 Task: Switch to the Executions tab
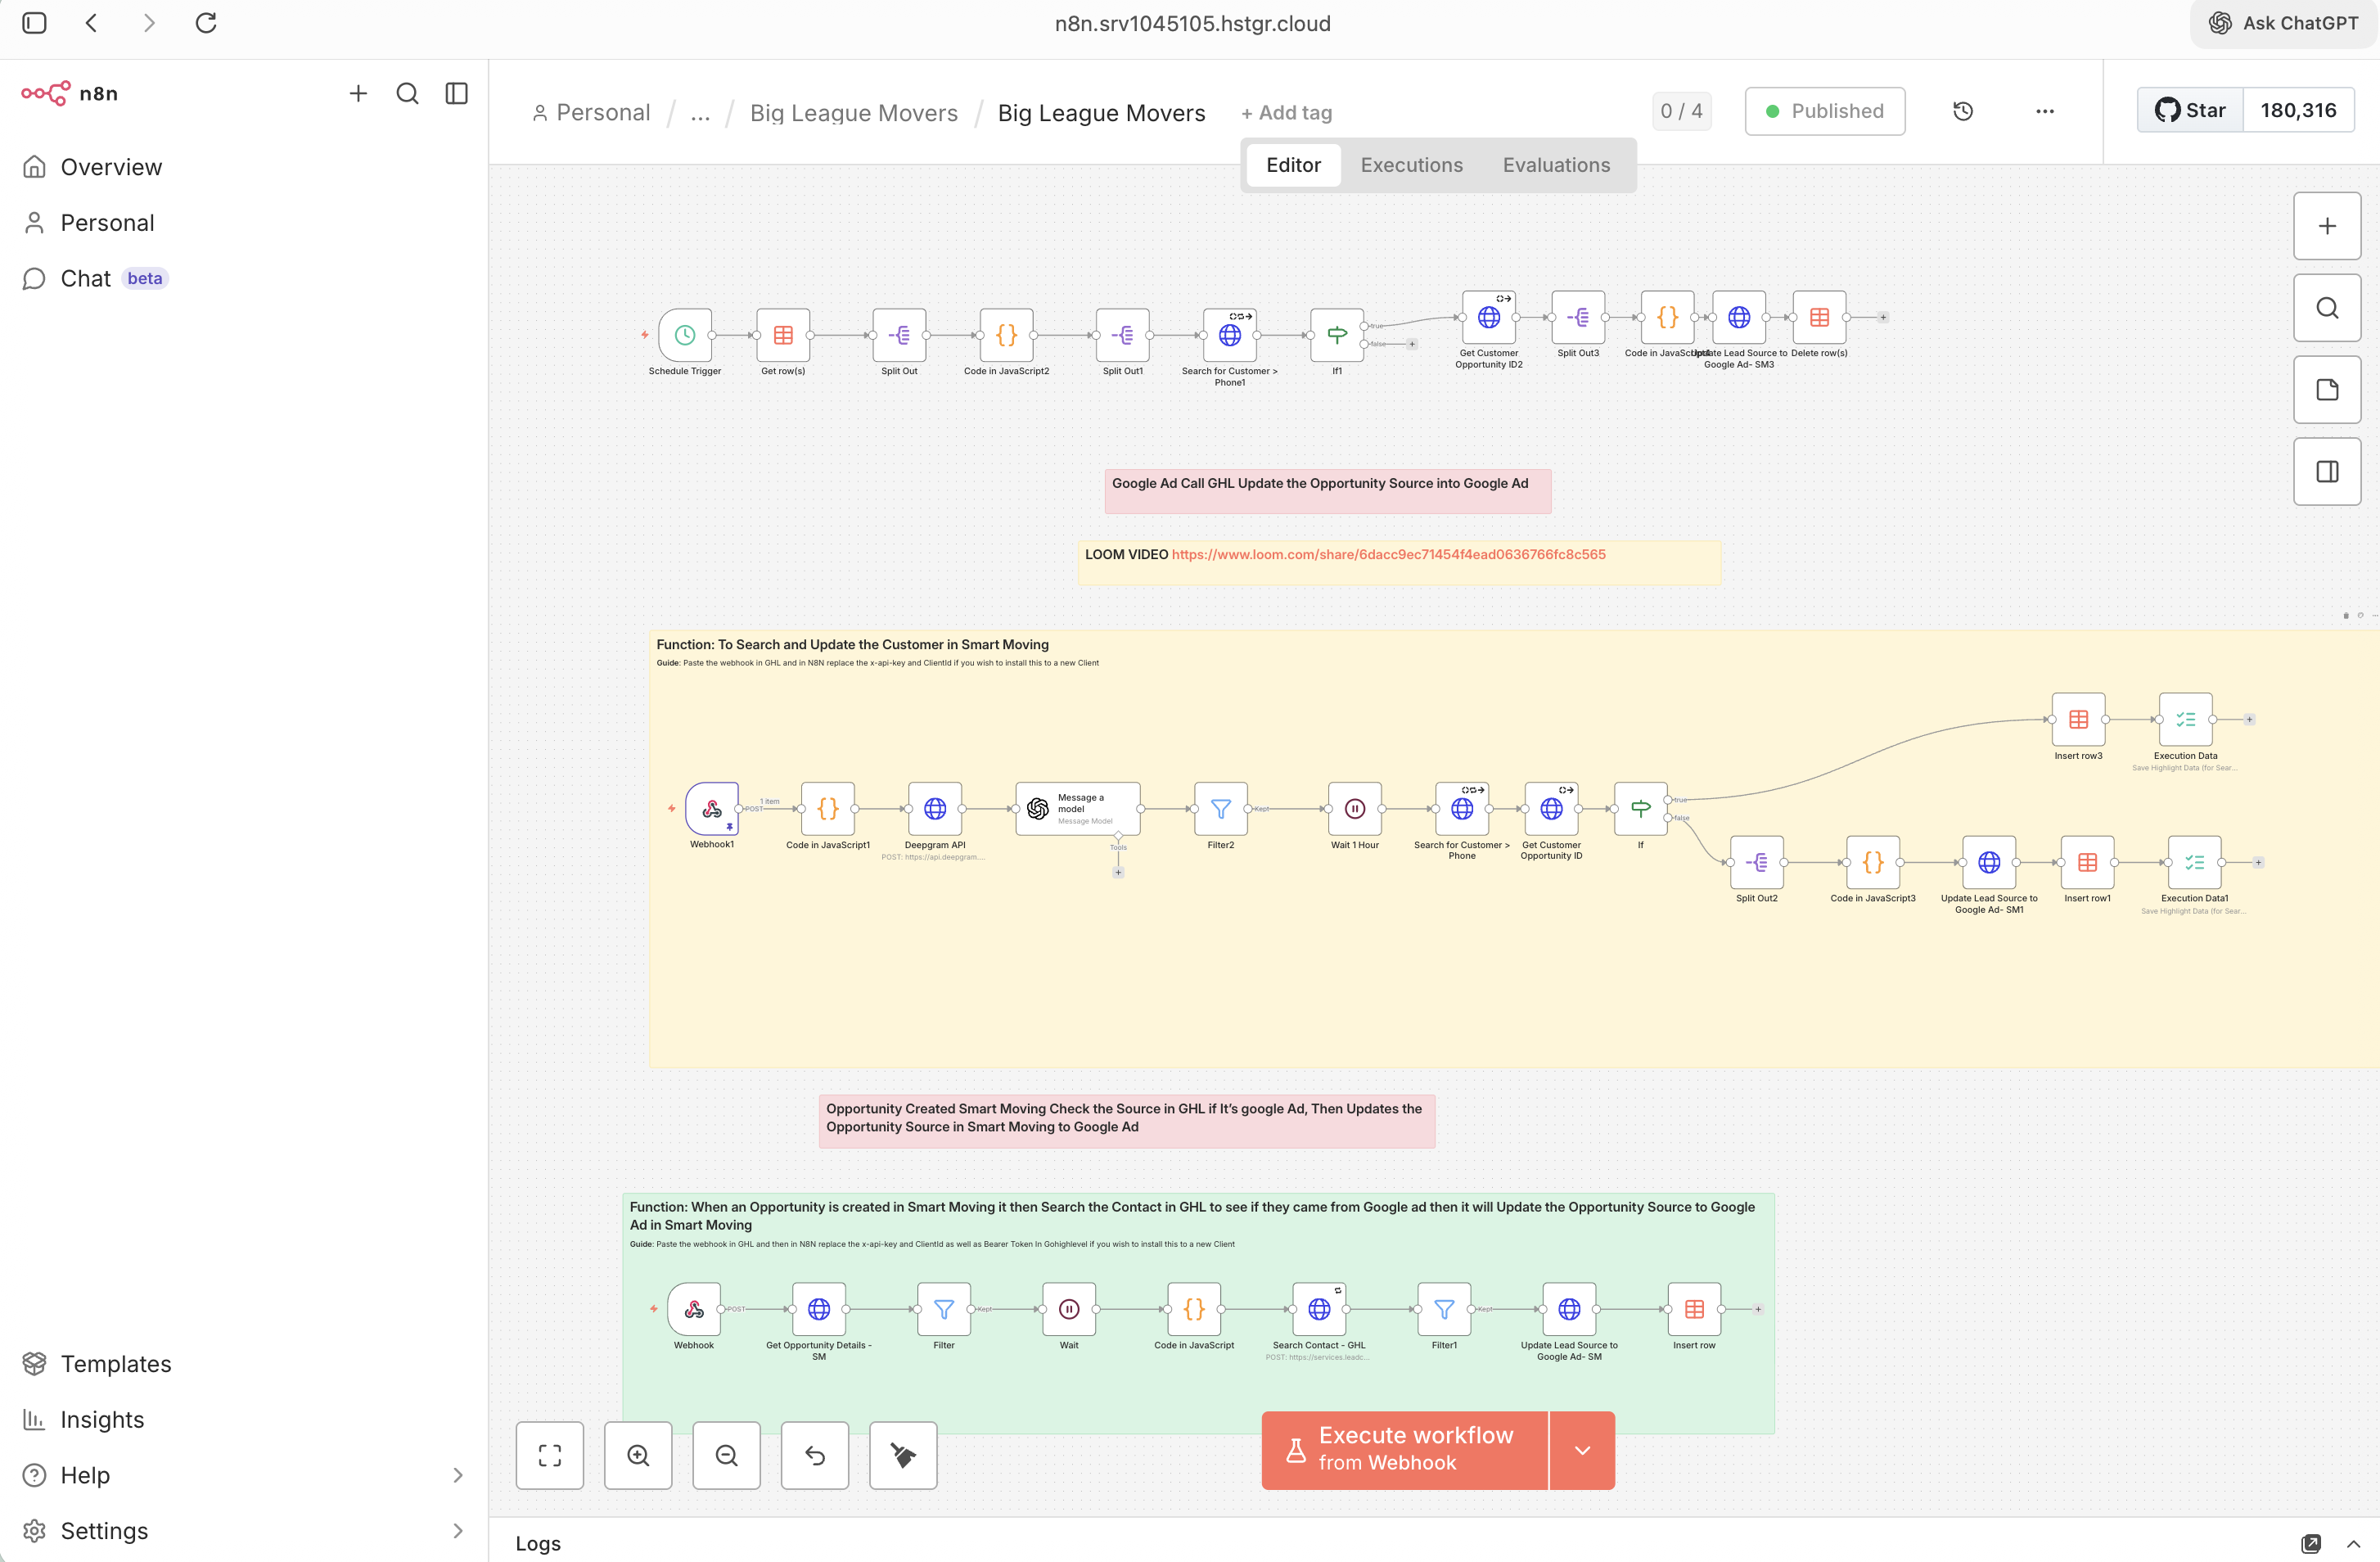pyautogui.click(x=1411, y=165)
